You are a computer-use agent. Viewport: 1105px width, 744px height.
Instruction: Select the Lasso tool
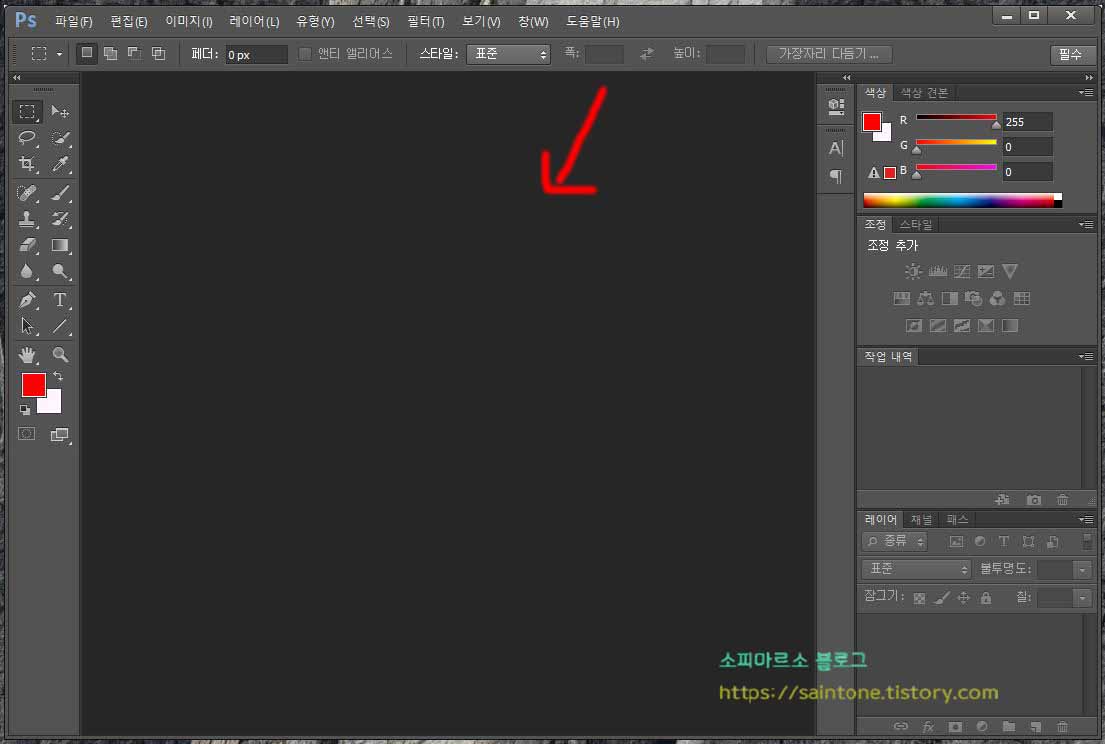(27, 138)
